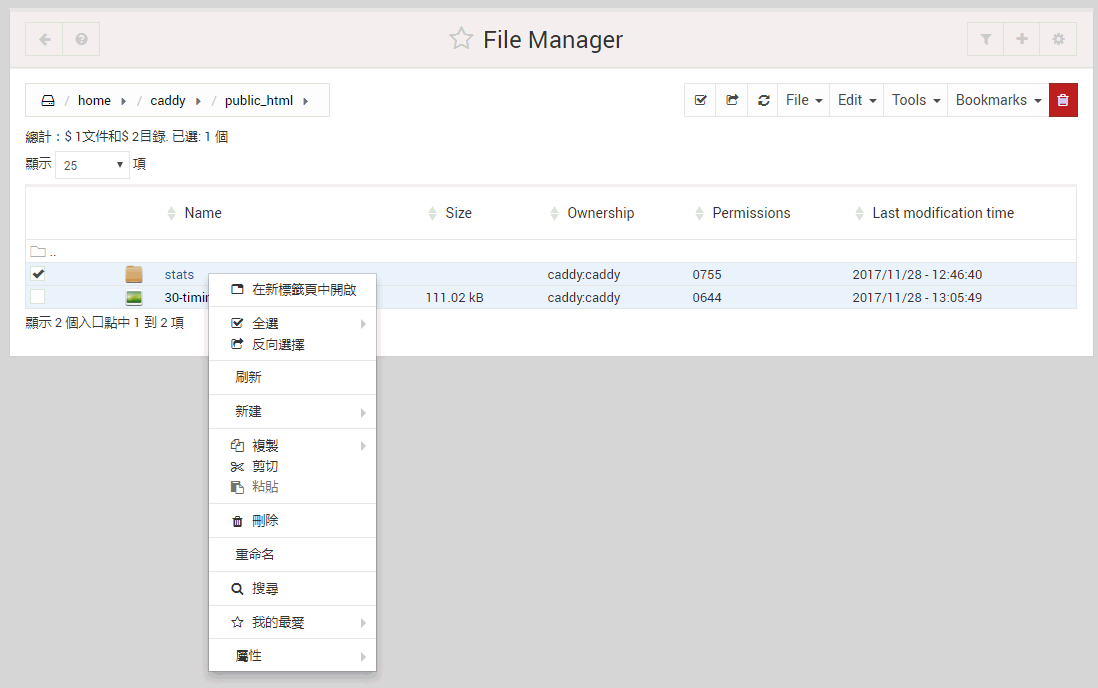Image resolution: width=1098 pixels, height=688 pixels.
Task: Choose 重命名 in the context menu
Action: point(293,555)
